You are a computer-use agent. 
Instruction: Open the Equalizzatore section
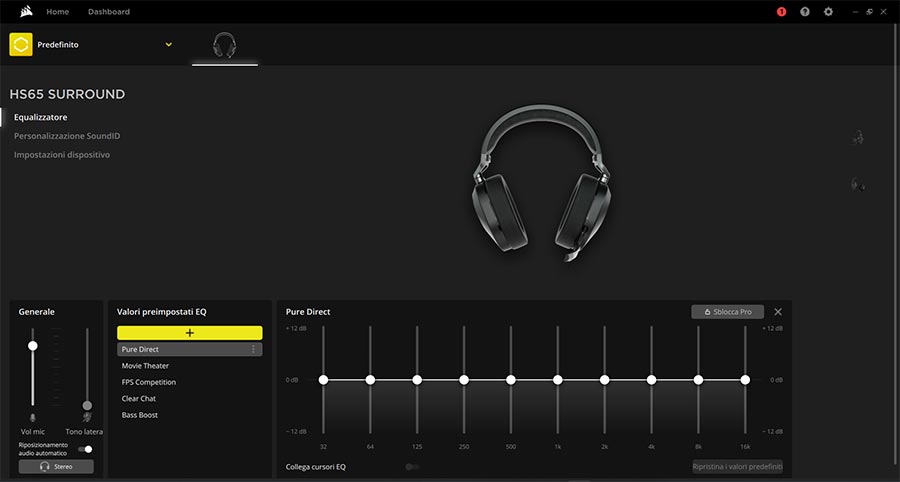(x=41, y=117)
